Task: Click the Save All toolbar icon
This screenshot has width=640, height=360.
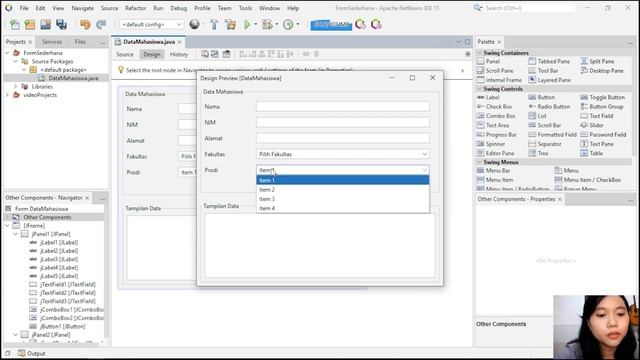Action: (62, 24)
